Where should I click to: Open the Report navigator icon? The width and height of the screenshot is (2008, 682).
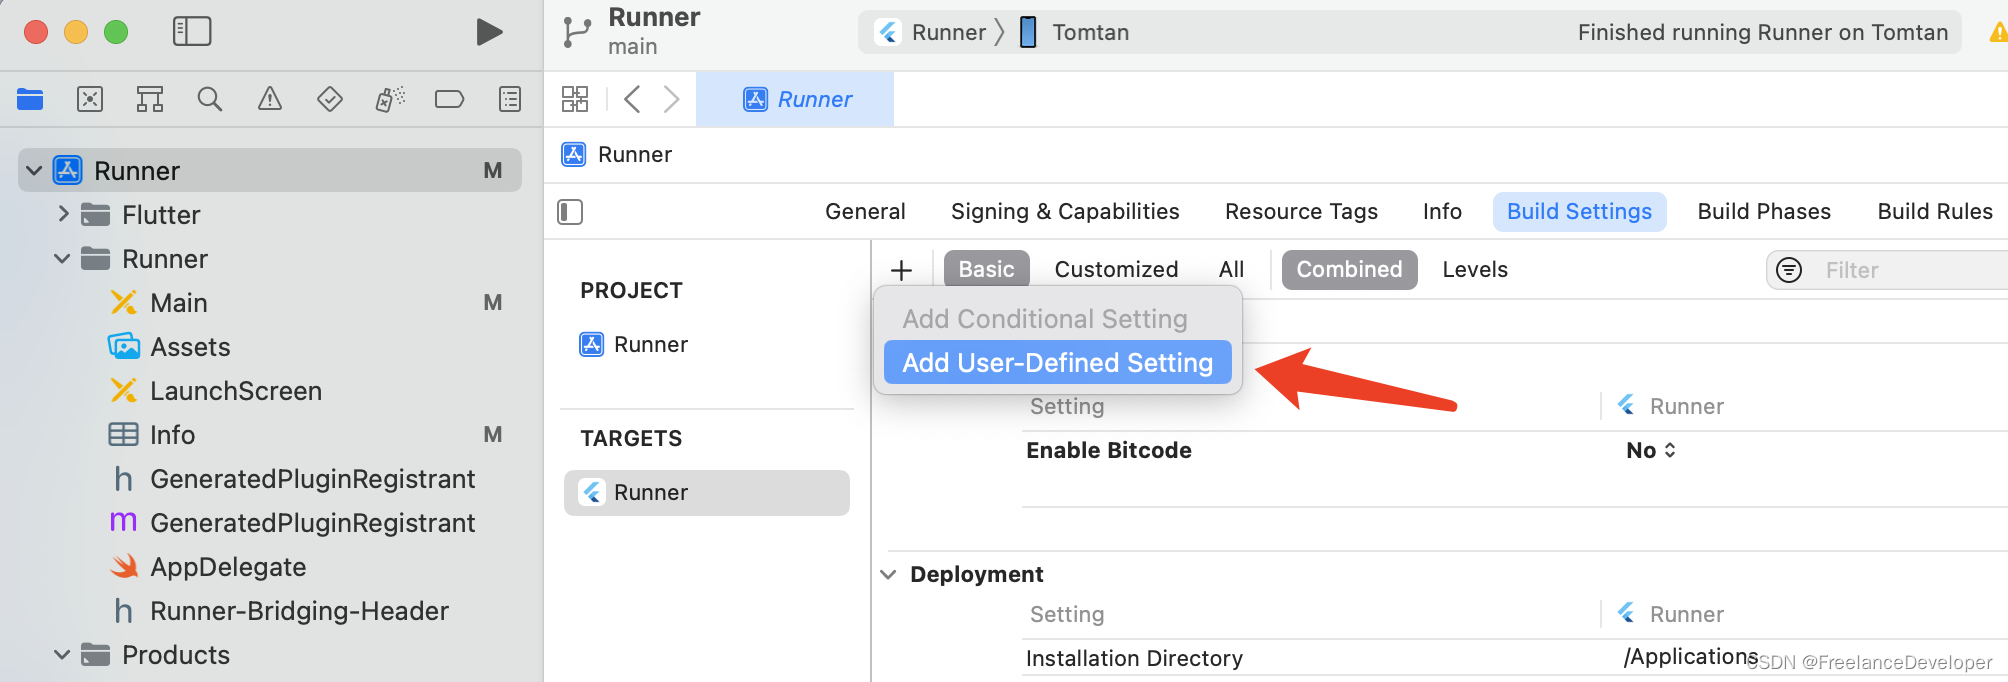(510, 99)
